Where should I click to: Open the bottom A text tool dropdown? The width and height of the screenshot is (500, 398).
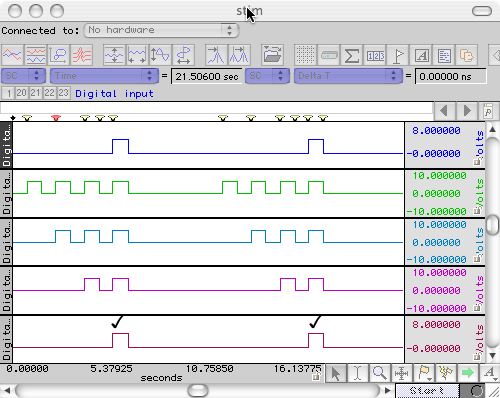[490, 373]
